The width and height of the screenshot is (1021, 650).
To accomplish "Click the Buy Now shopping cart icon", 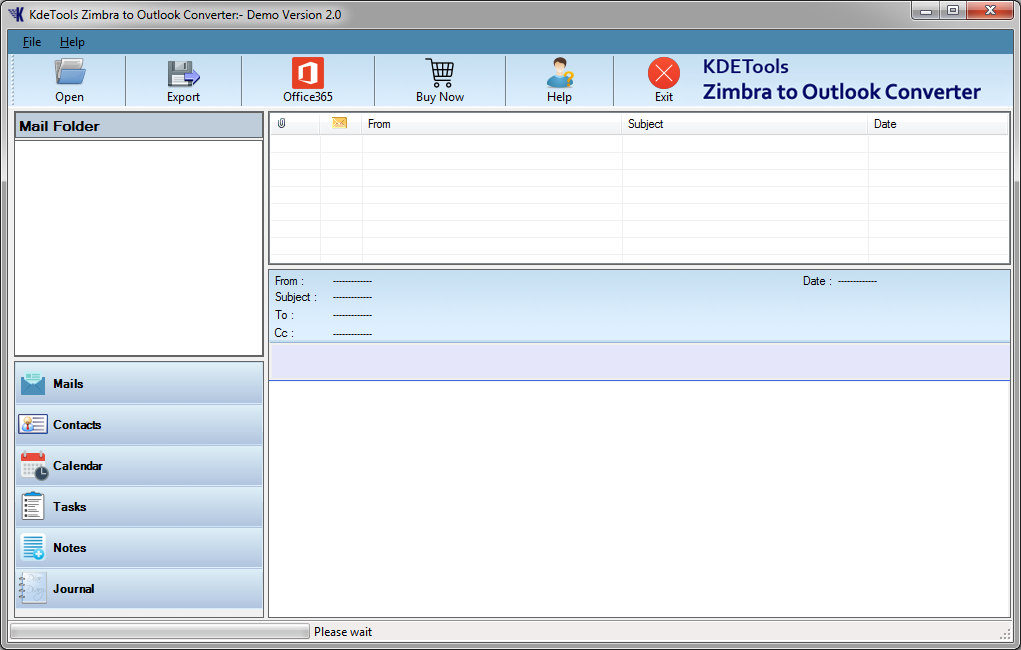I will click(440, 73).
